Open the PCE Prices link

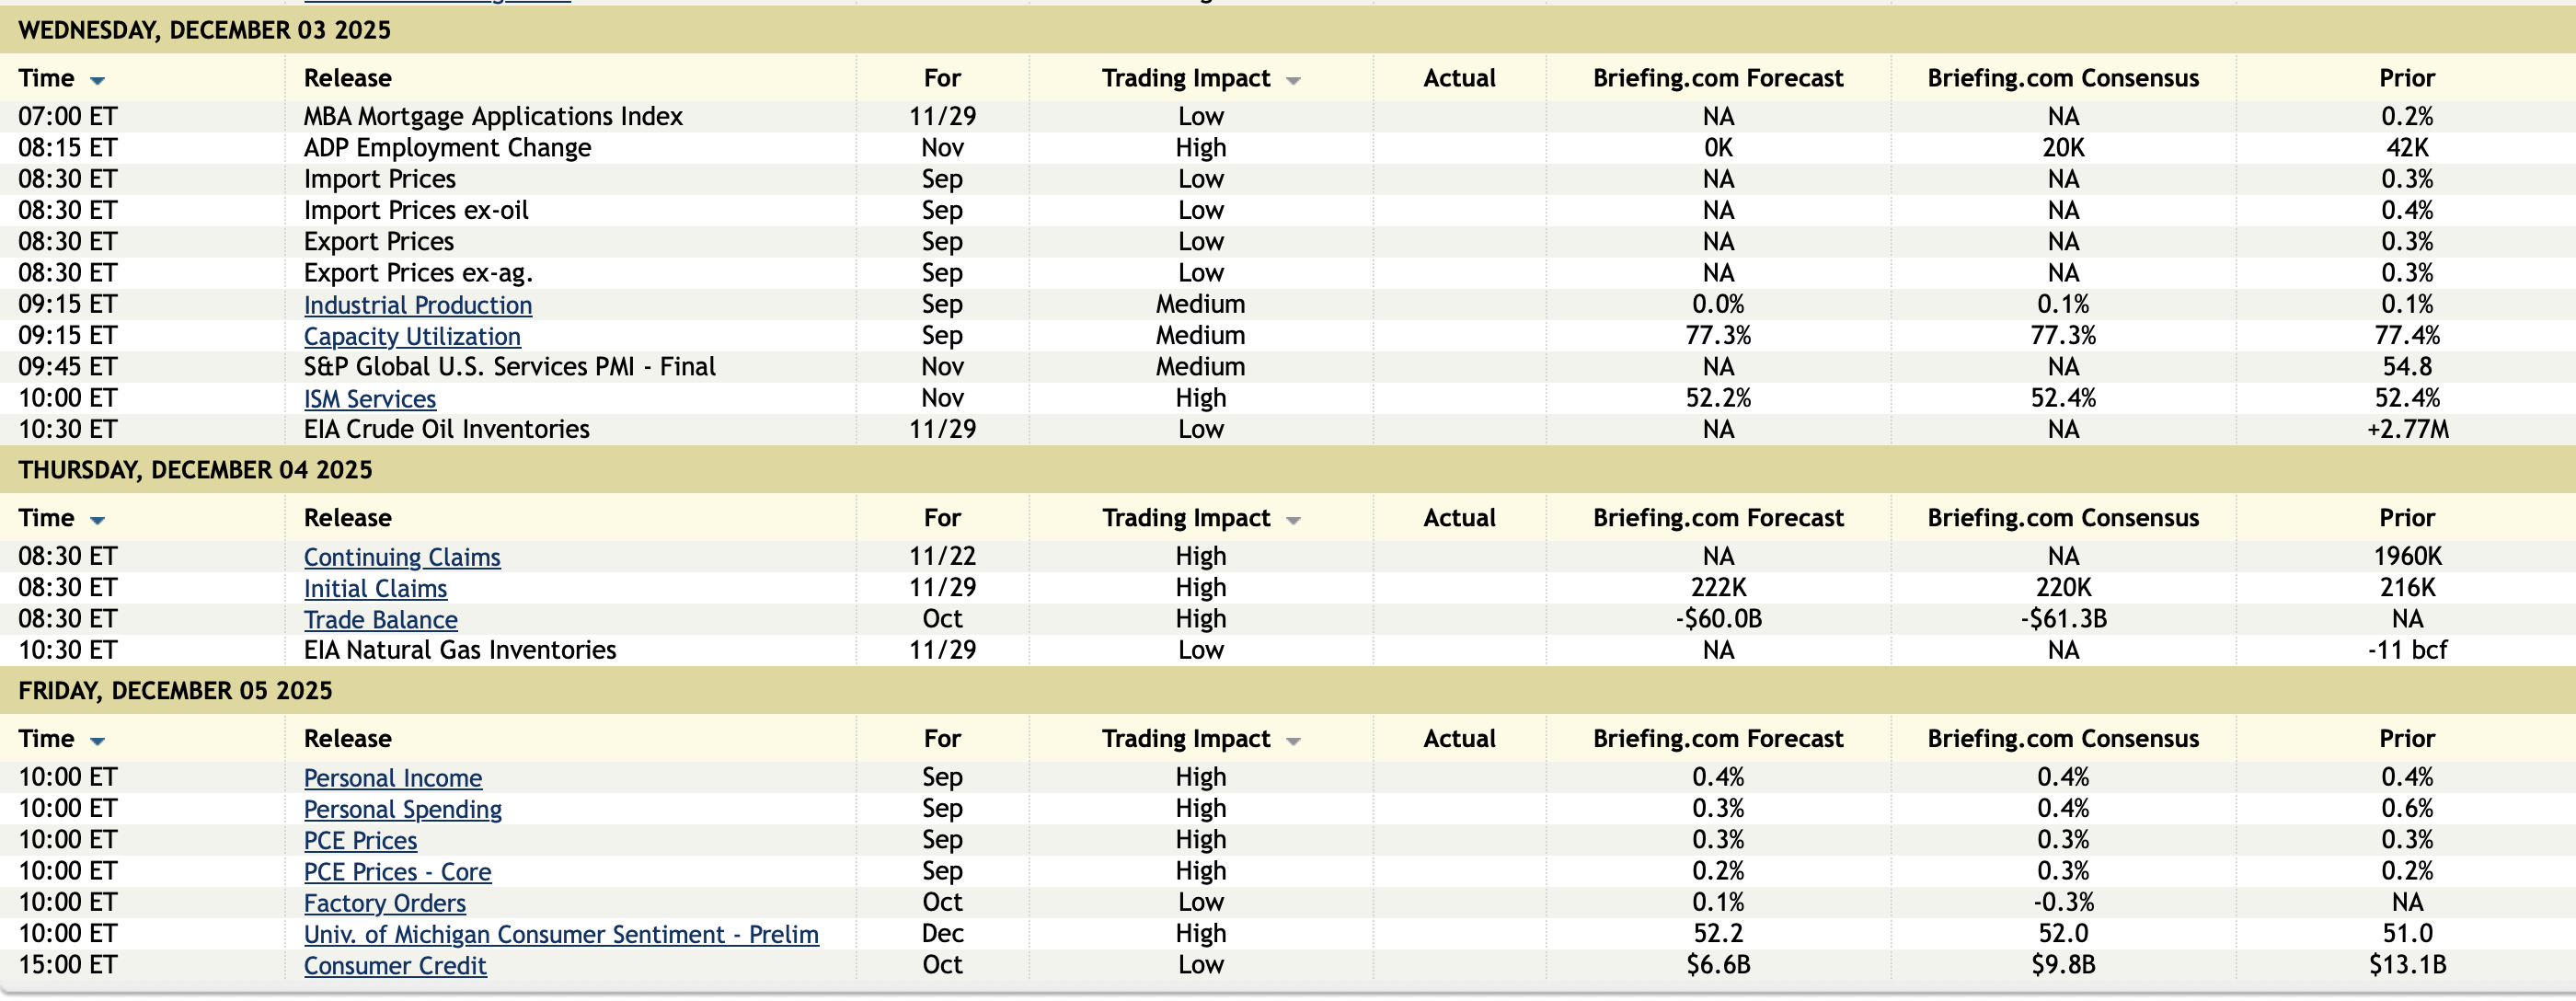[x=360, y=841]
